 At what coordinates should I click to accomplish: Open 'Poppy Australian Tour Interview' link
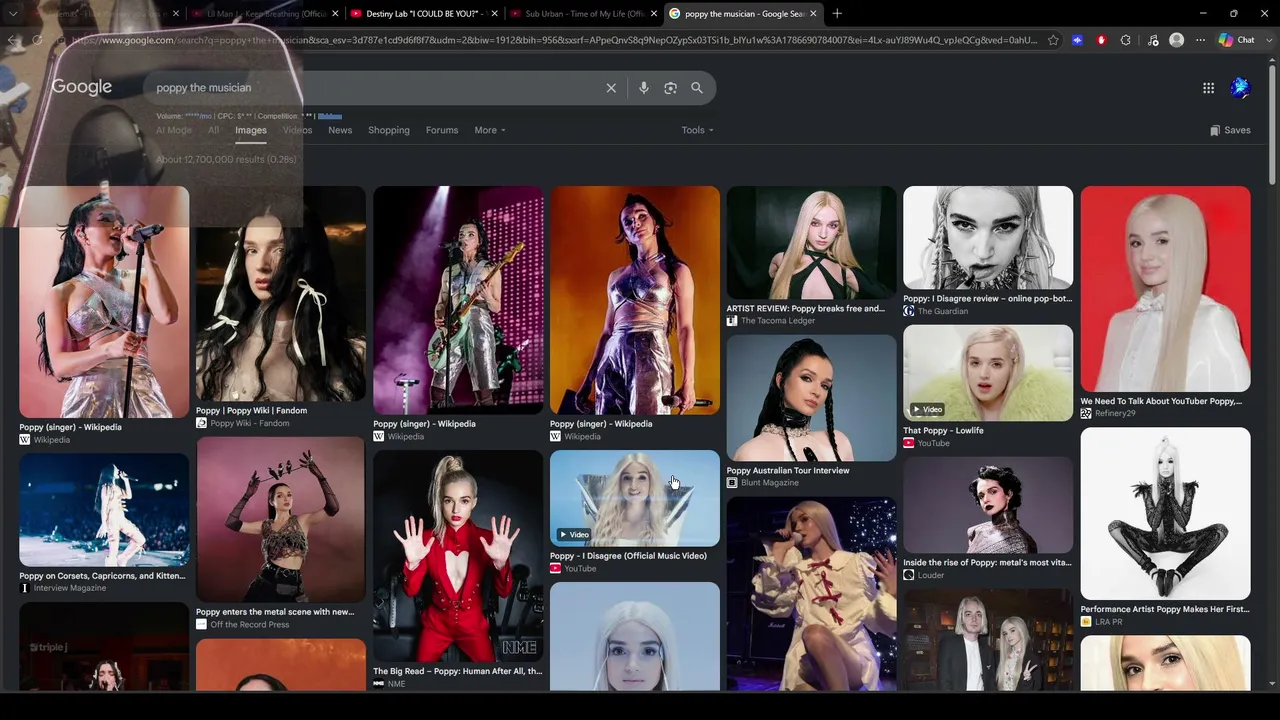click(788, 470)
